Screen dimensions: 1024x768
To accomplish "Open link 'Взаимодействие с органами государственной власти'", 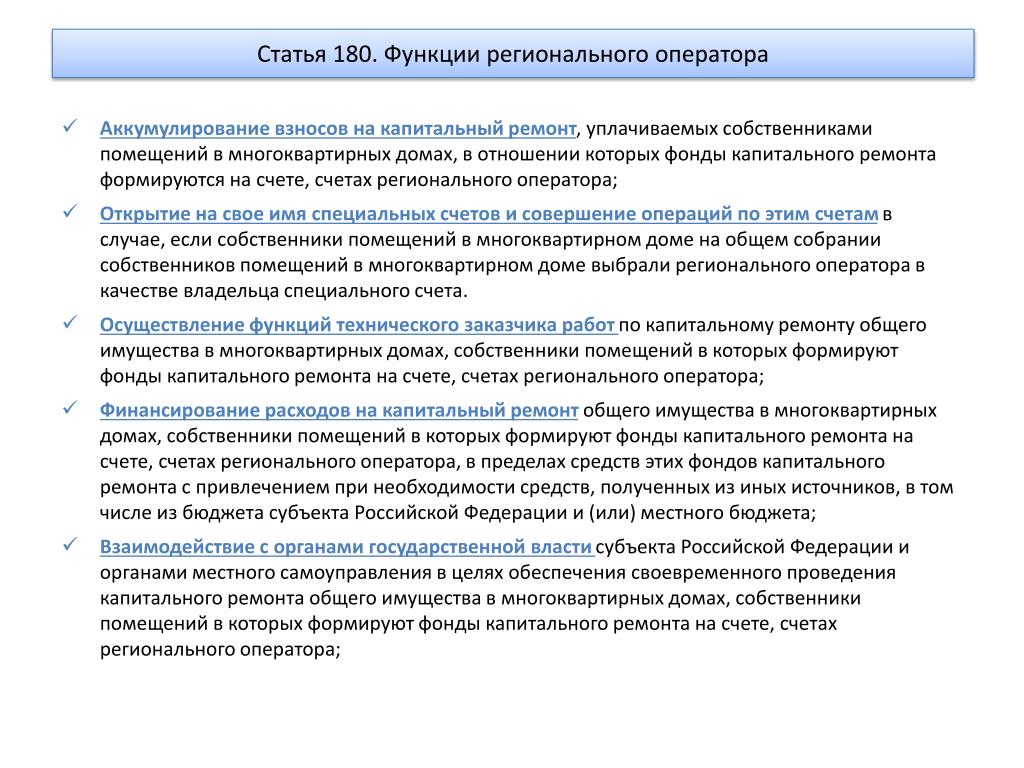I will pyautogui.click(x=346, y=547).
